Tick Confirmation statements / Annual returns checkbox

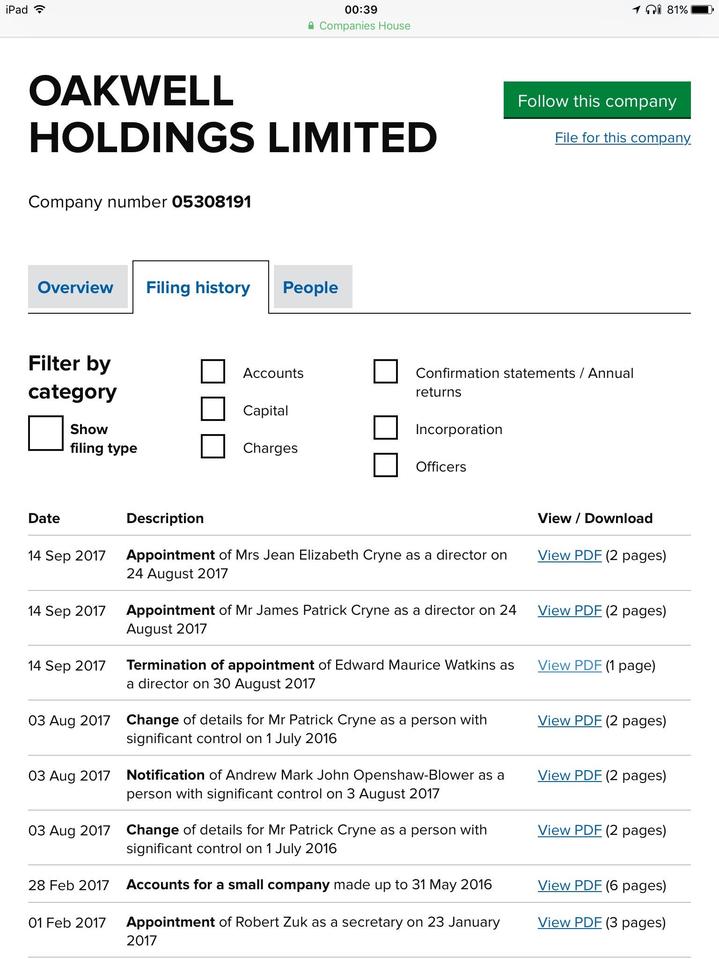coord(386,372)
